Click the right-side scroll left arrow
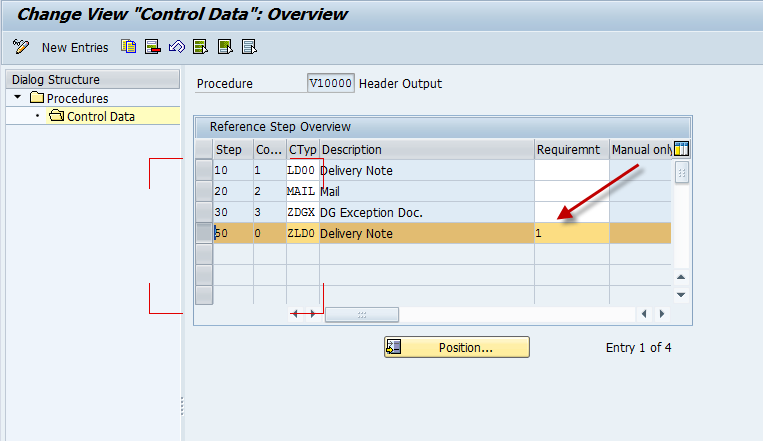This screenshot has height=441, width=763. pos(644,314)
